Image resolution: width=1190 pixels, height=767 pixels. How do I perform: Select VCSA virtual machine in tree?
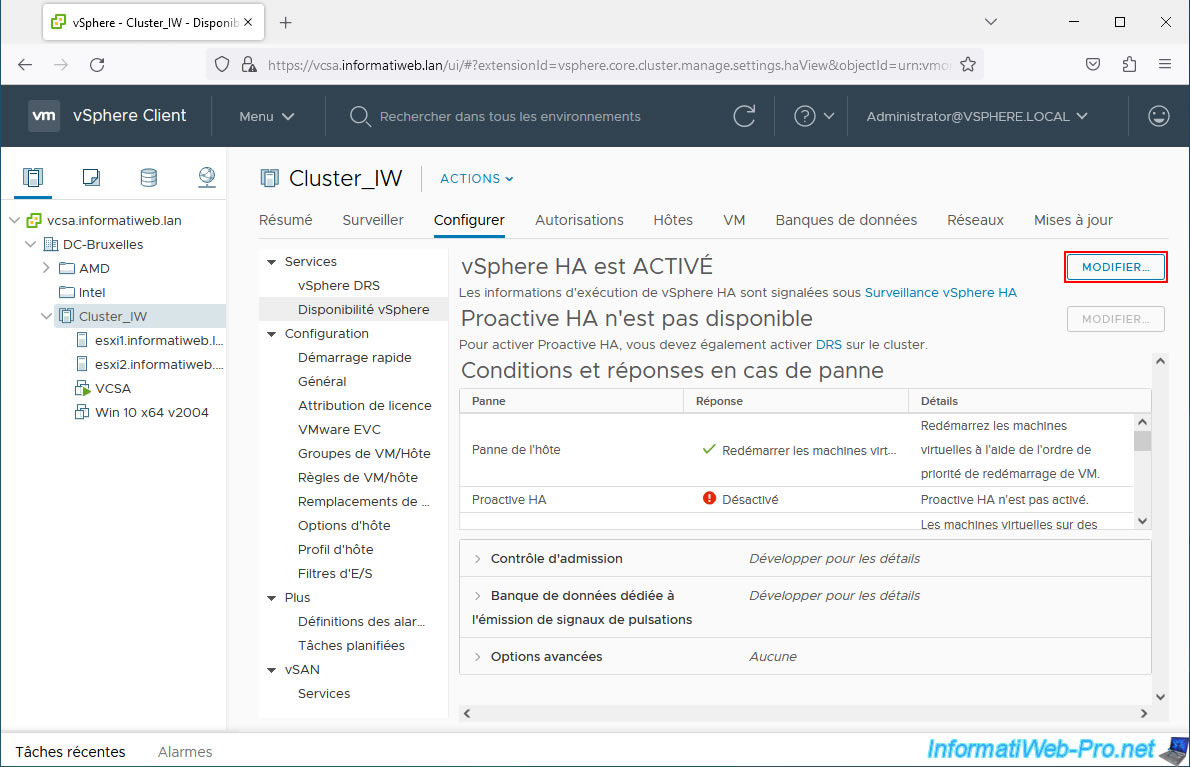112,388
